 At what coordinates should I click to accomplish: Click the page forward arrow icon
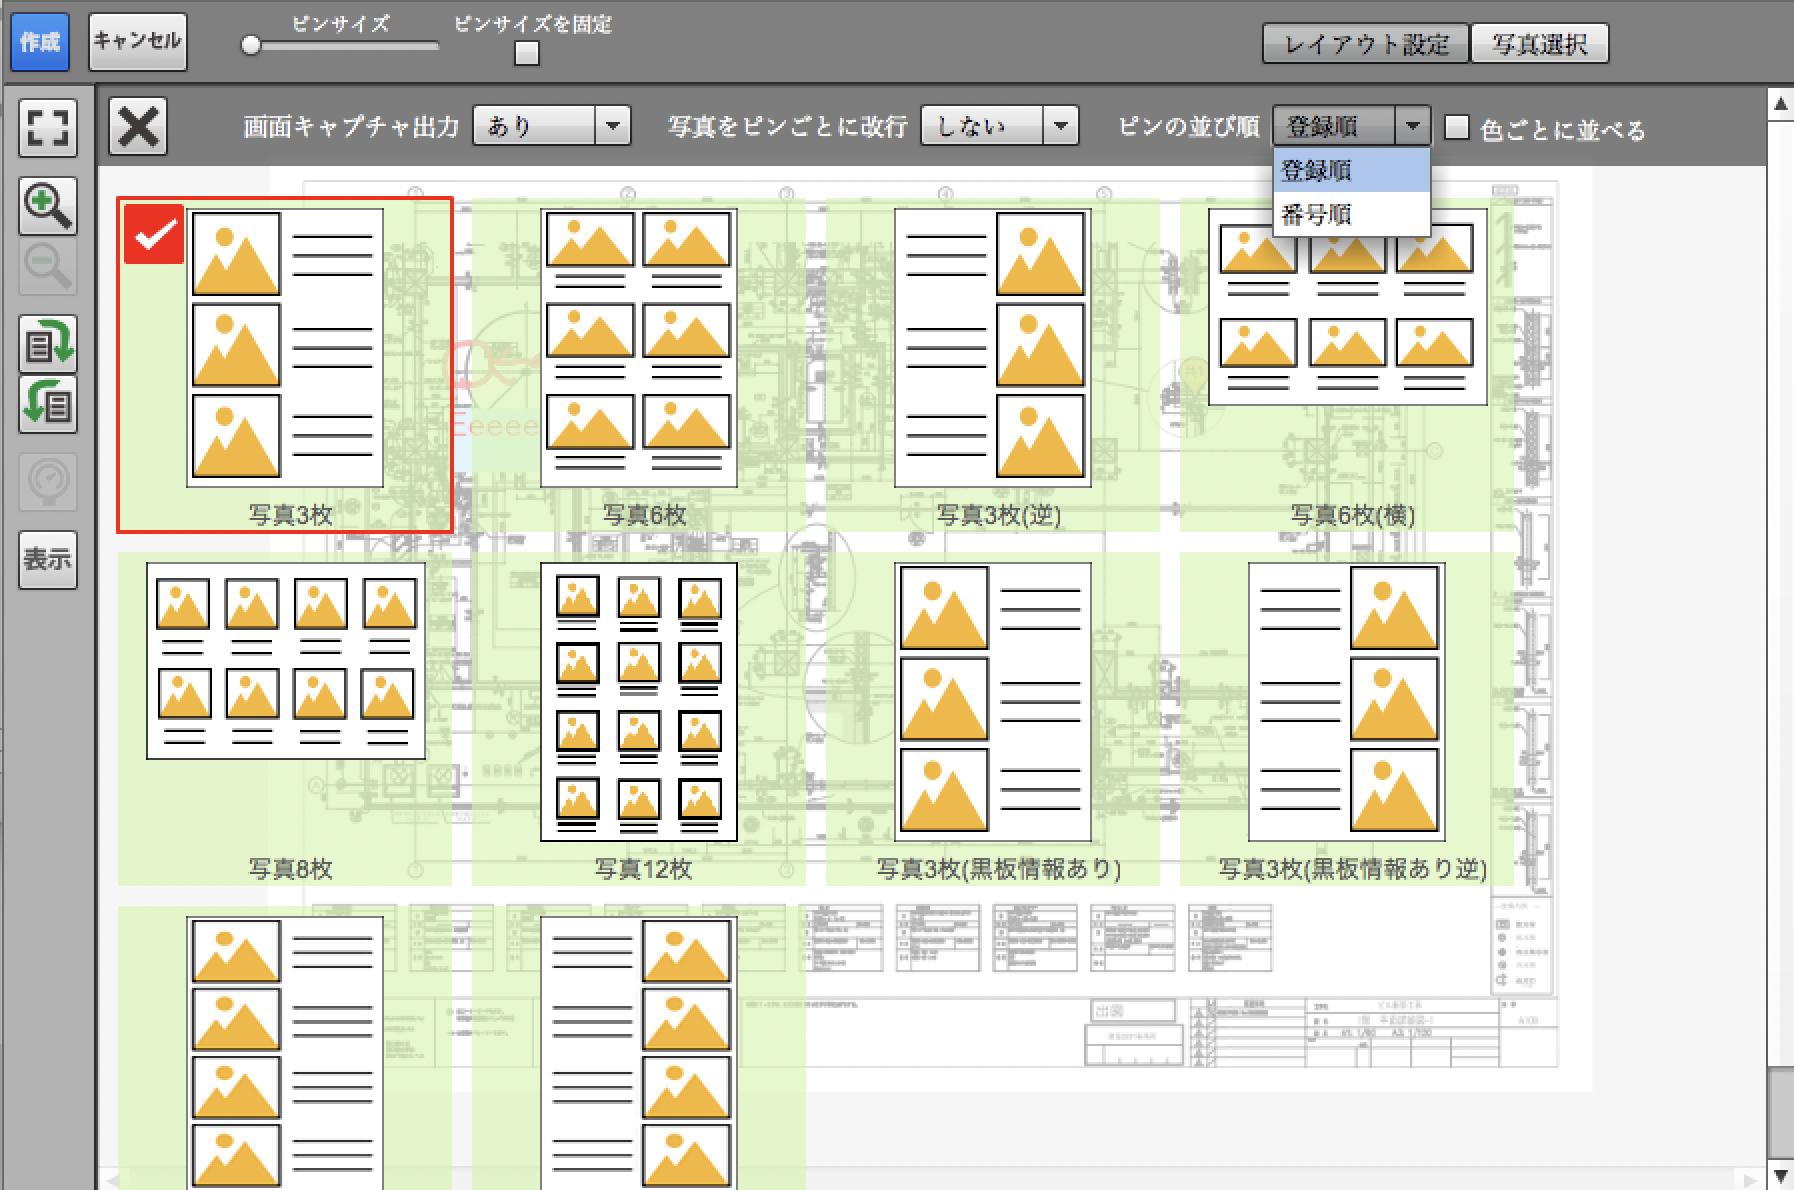47,344
